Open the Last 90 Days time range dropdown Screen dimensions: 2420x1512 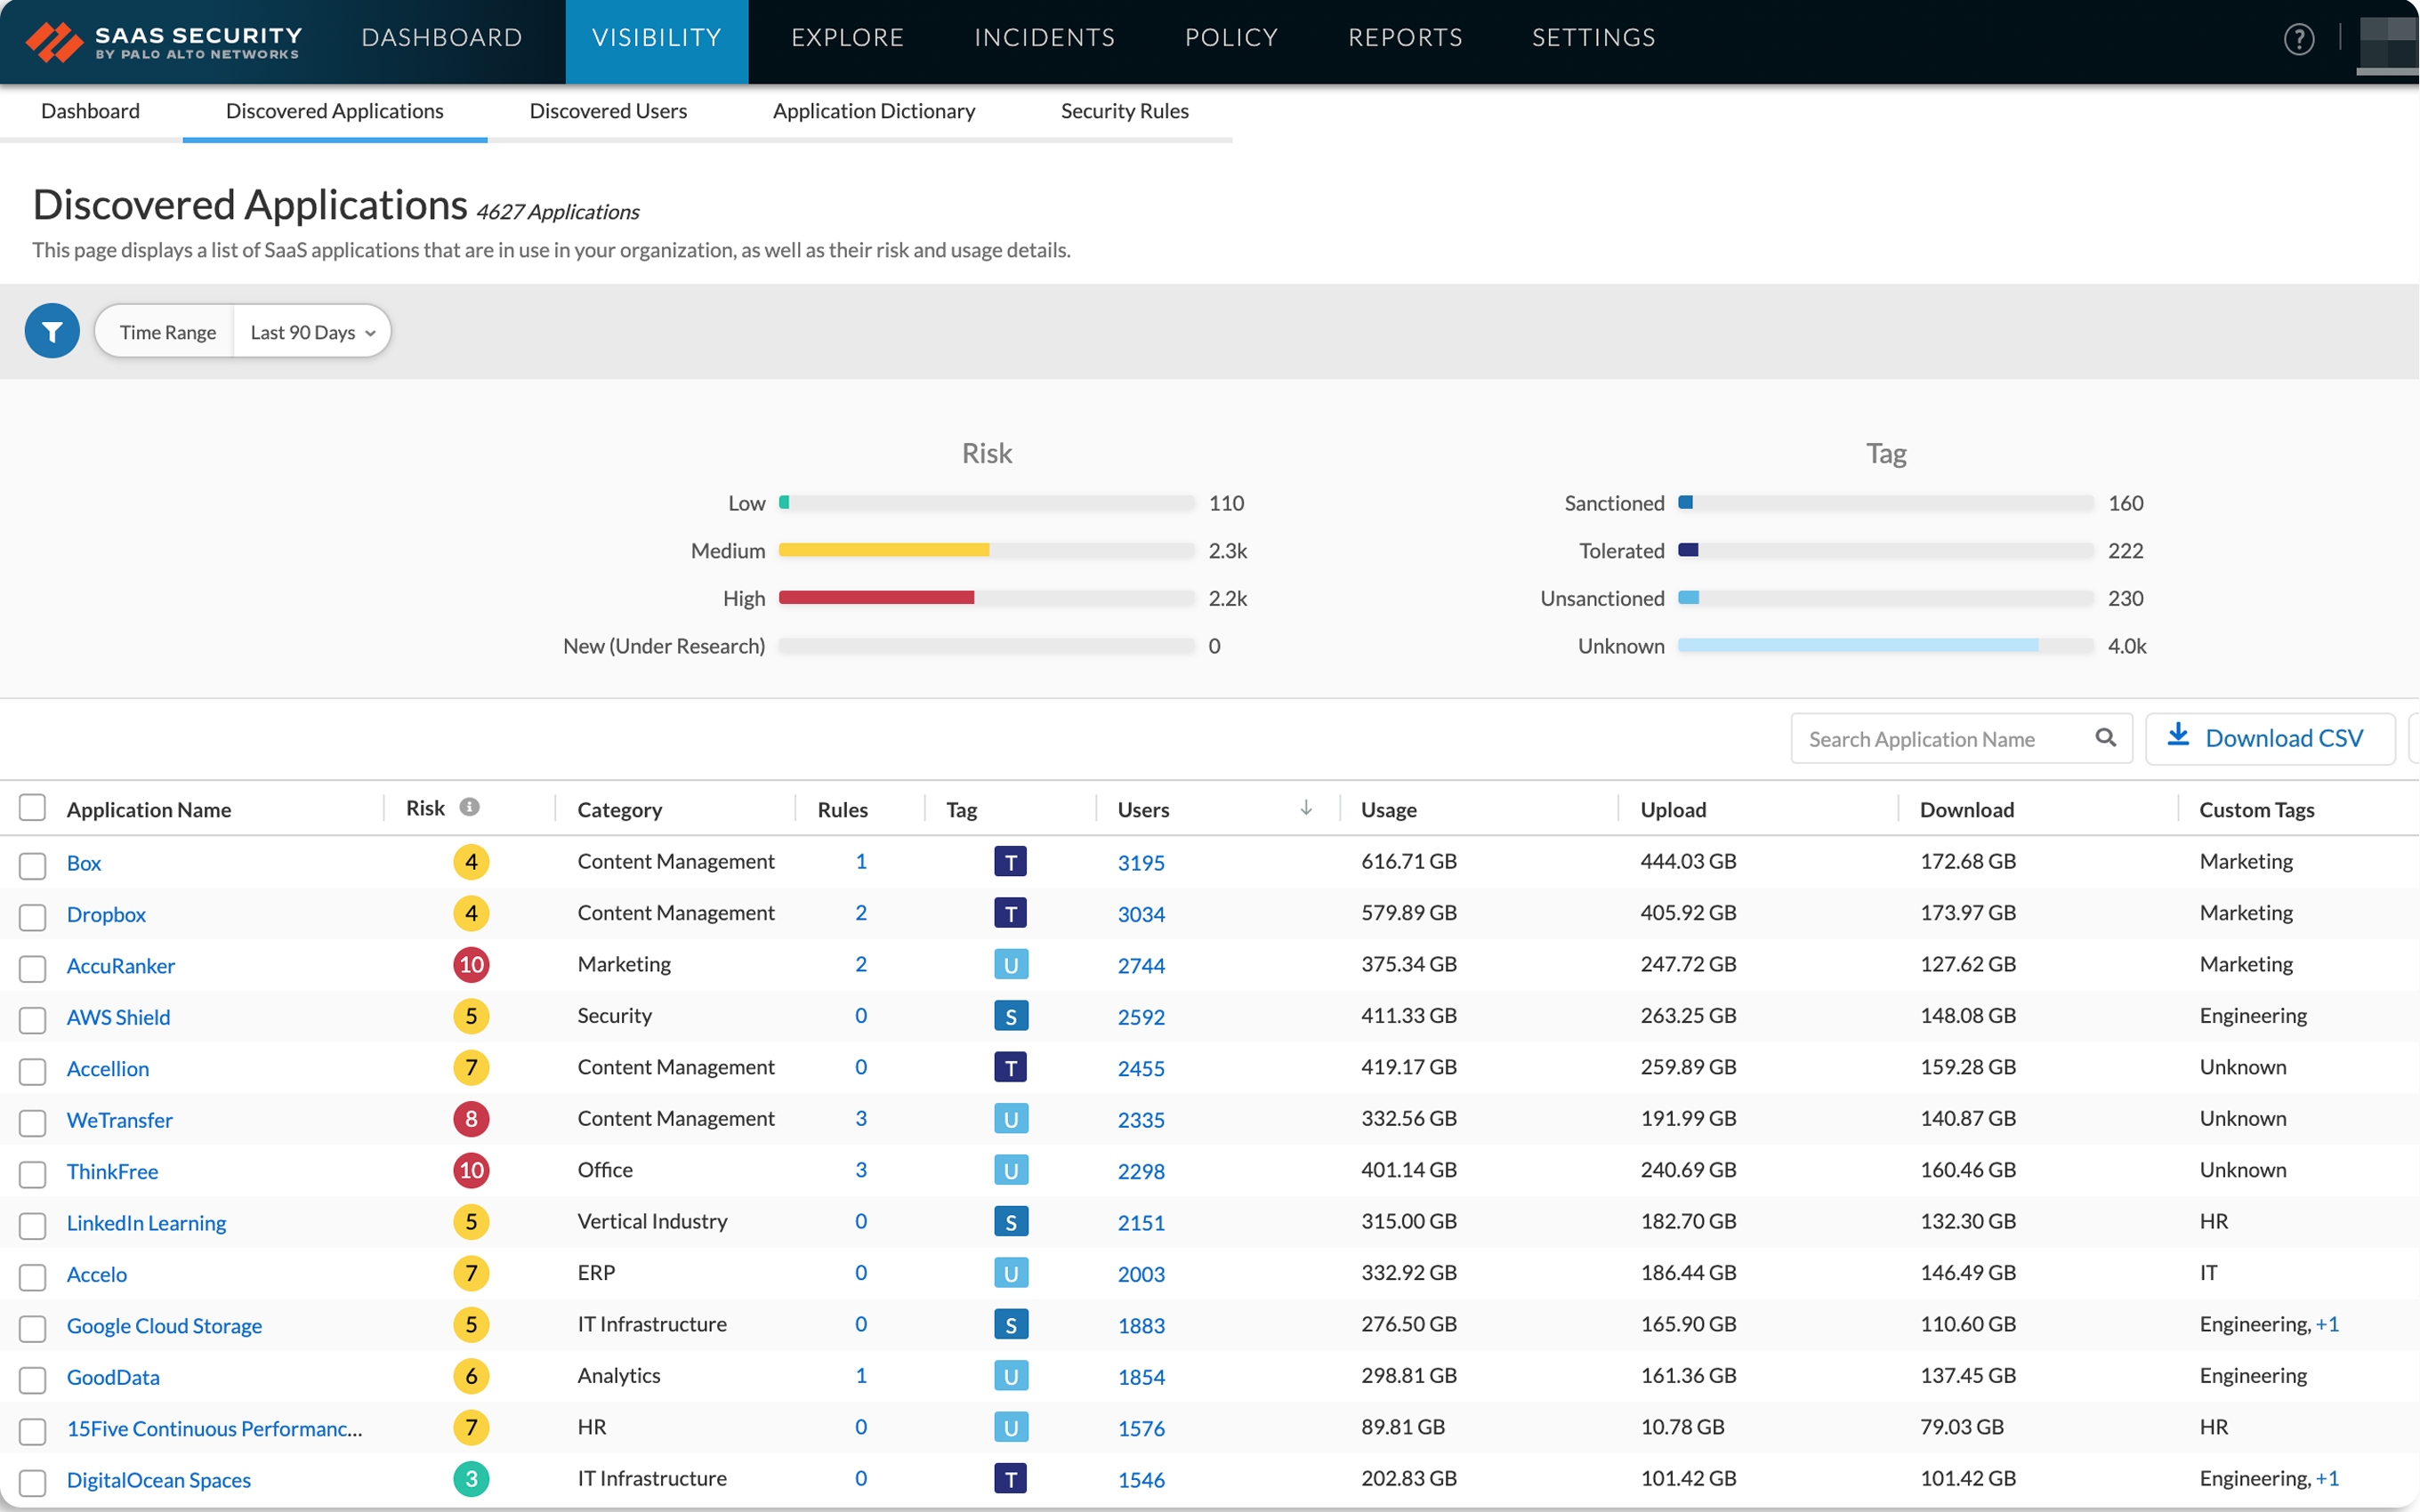[x=312, y=332]
